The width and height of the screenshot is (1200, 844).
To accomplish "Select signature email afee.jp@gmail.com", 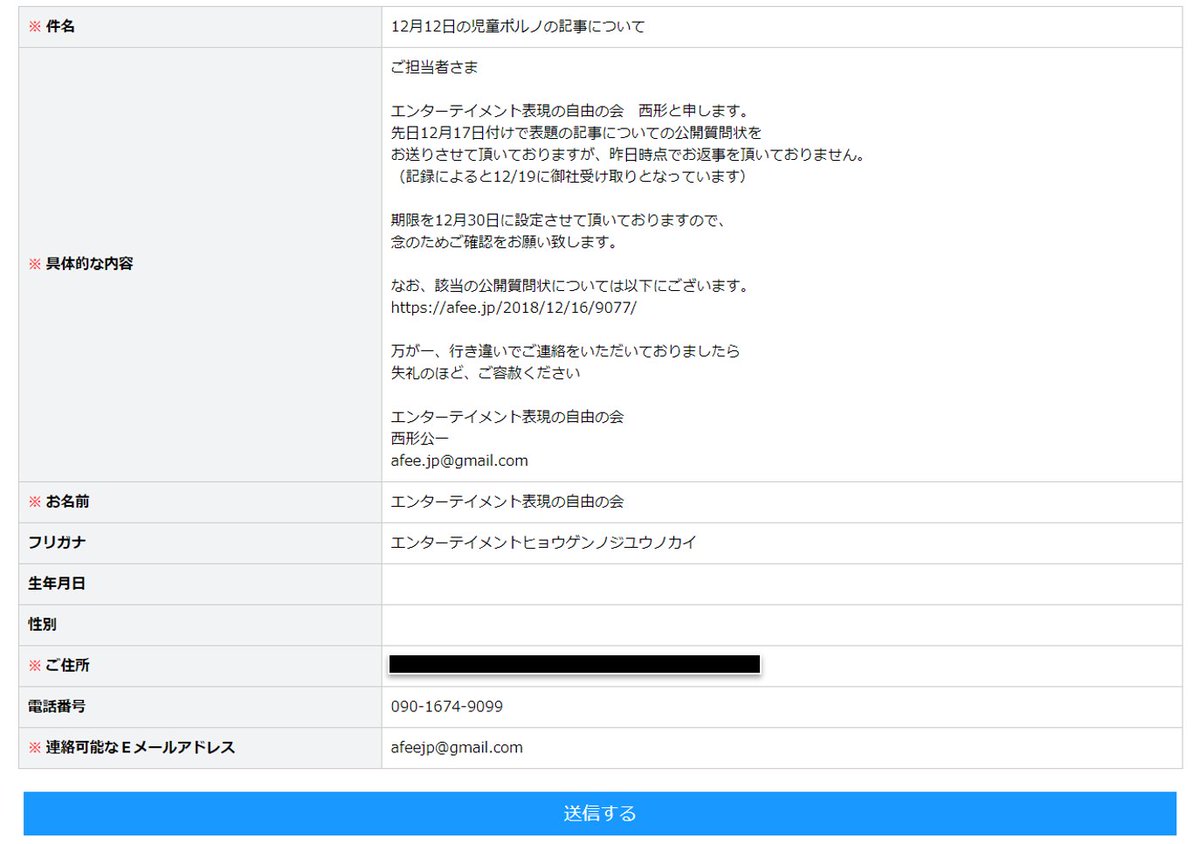I will [460, 461].
